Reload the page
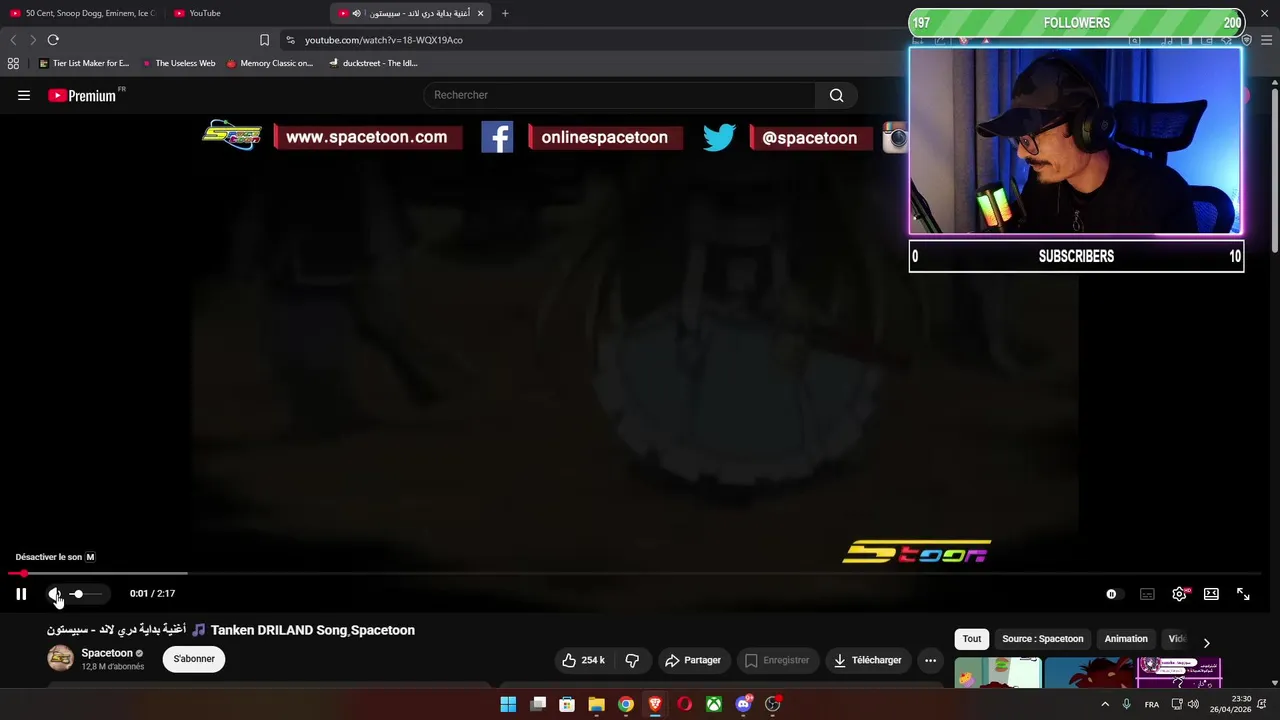Image resolution: width=1280 pixels, height=720 pixels. pos(53,40)
